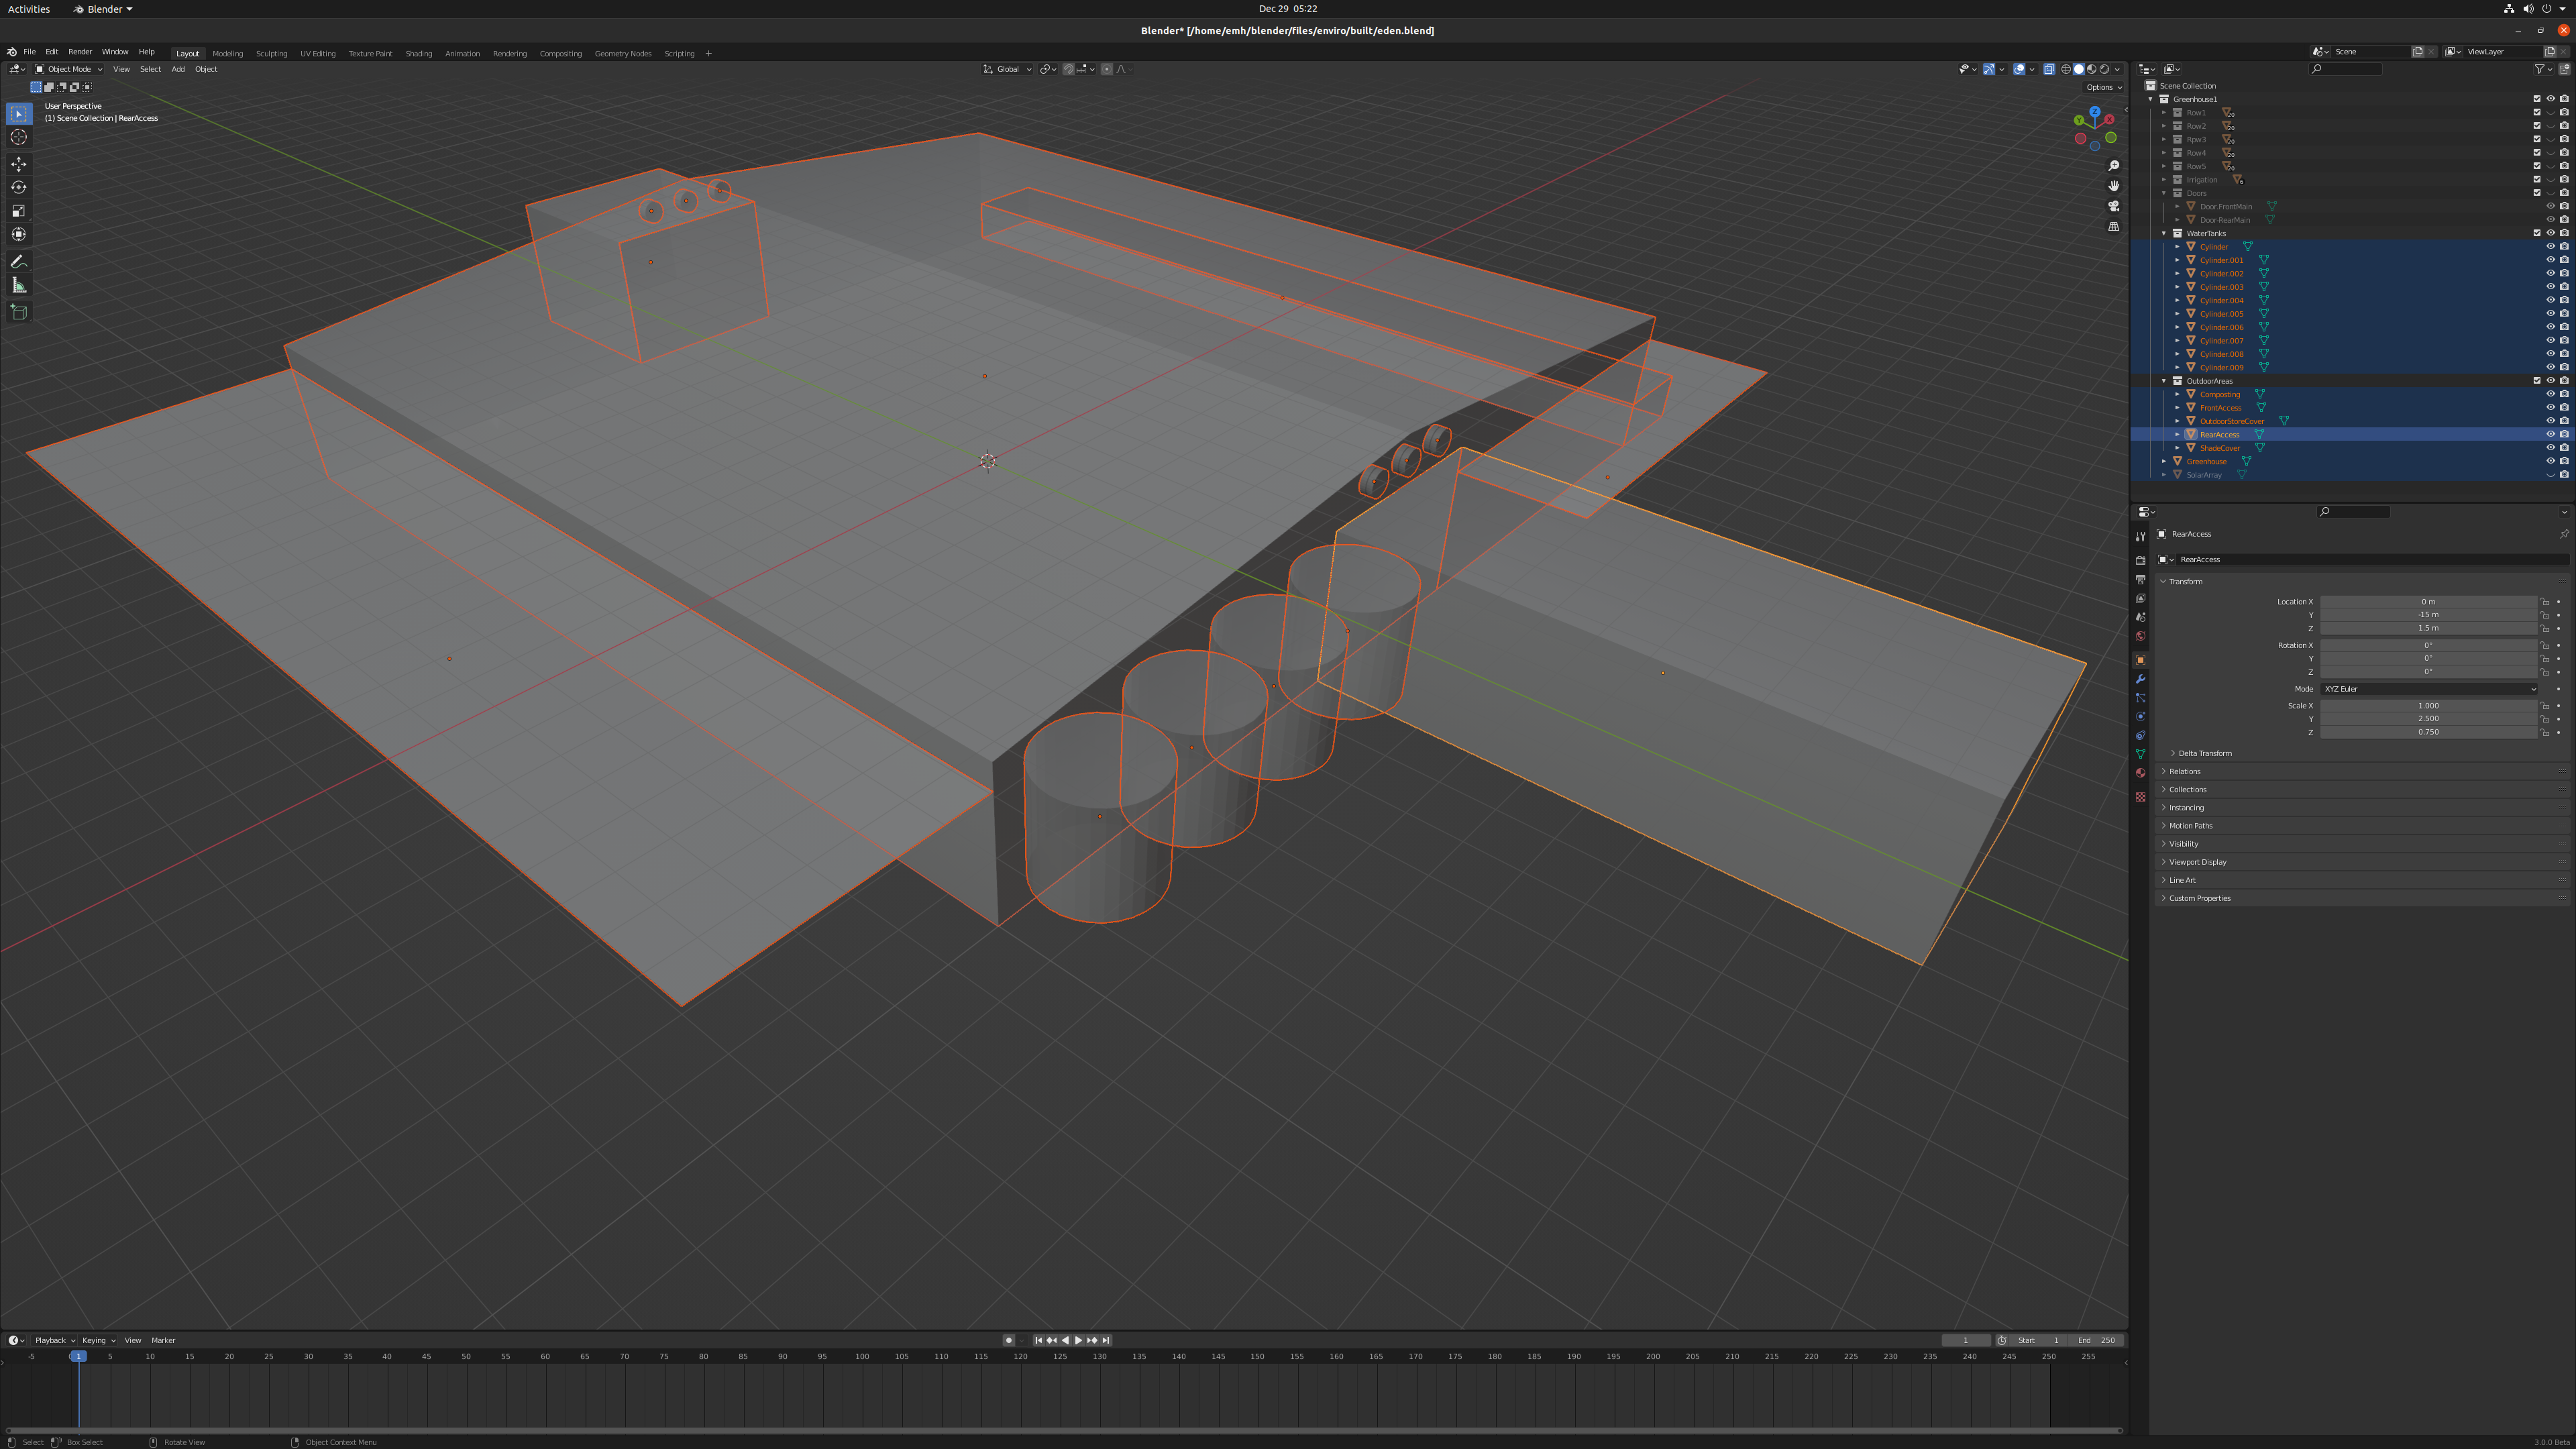Select the Cursor tool in the toolbar

coord(18,137)
